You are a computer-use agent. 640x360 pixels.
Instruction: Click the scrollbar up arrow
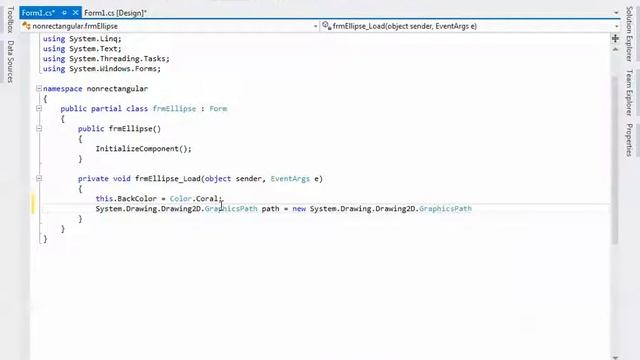[615, 49]
